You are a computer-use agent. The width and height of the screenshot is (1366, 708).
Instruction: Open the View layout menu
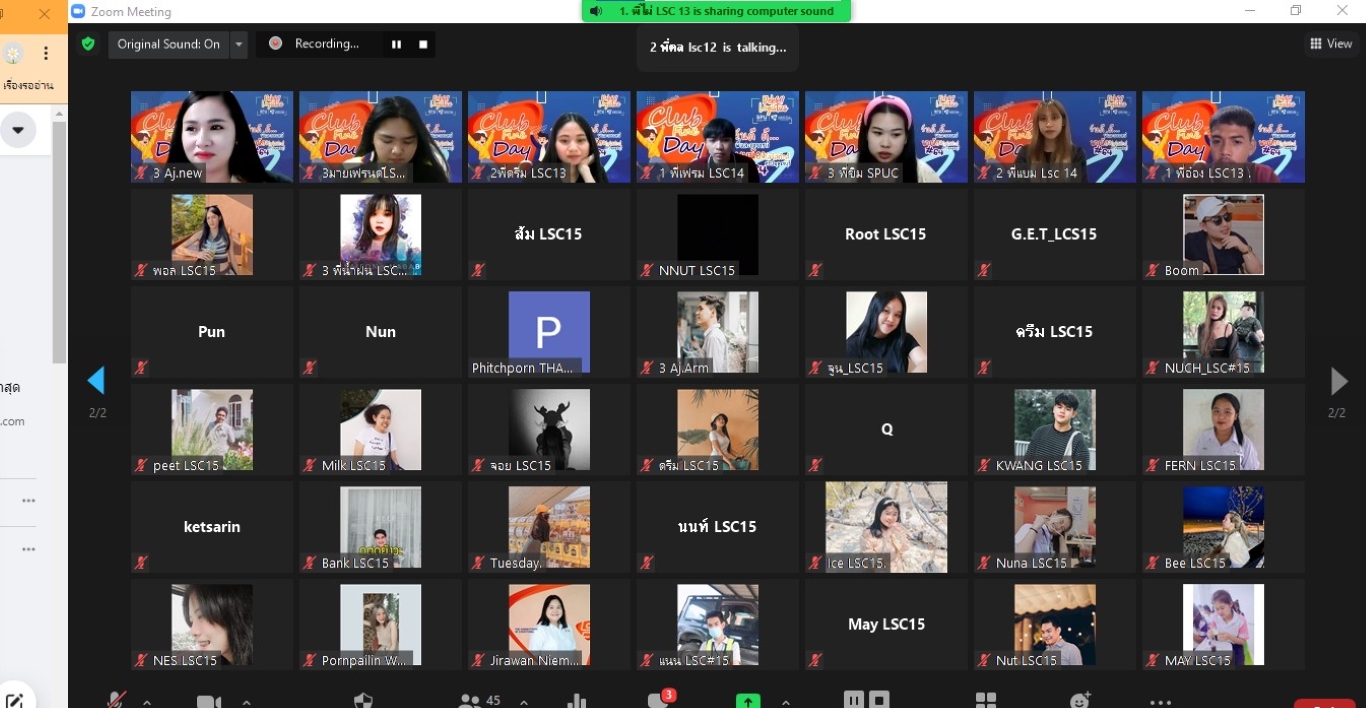point(1331,44)
